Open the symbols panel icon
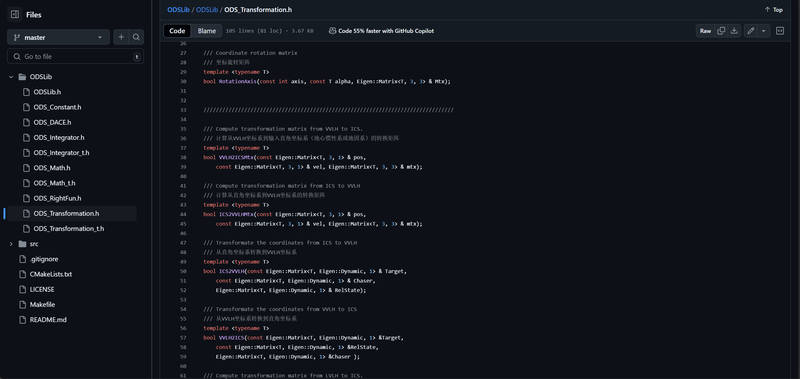The image size is (800, 379). point(780,31)
